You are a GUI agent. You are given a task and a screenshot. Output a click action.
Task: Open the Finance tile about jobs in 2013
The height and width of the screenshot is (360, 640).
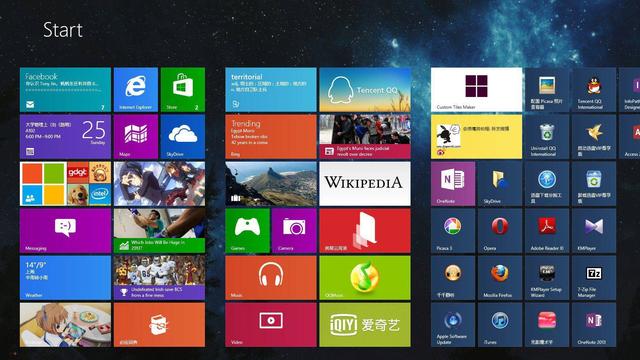click(160, 231)
